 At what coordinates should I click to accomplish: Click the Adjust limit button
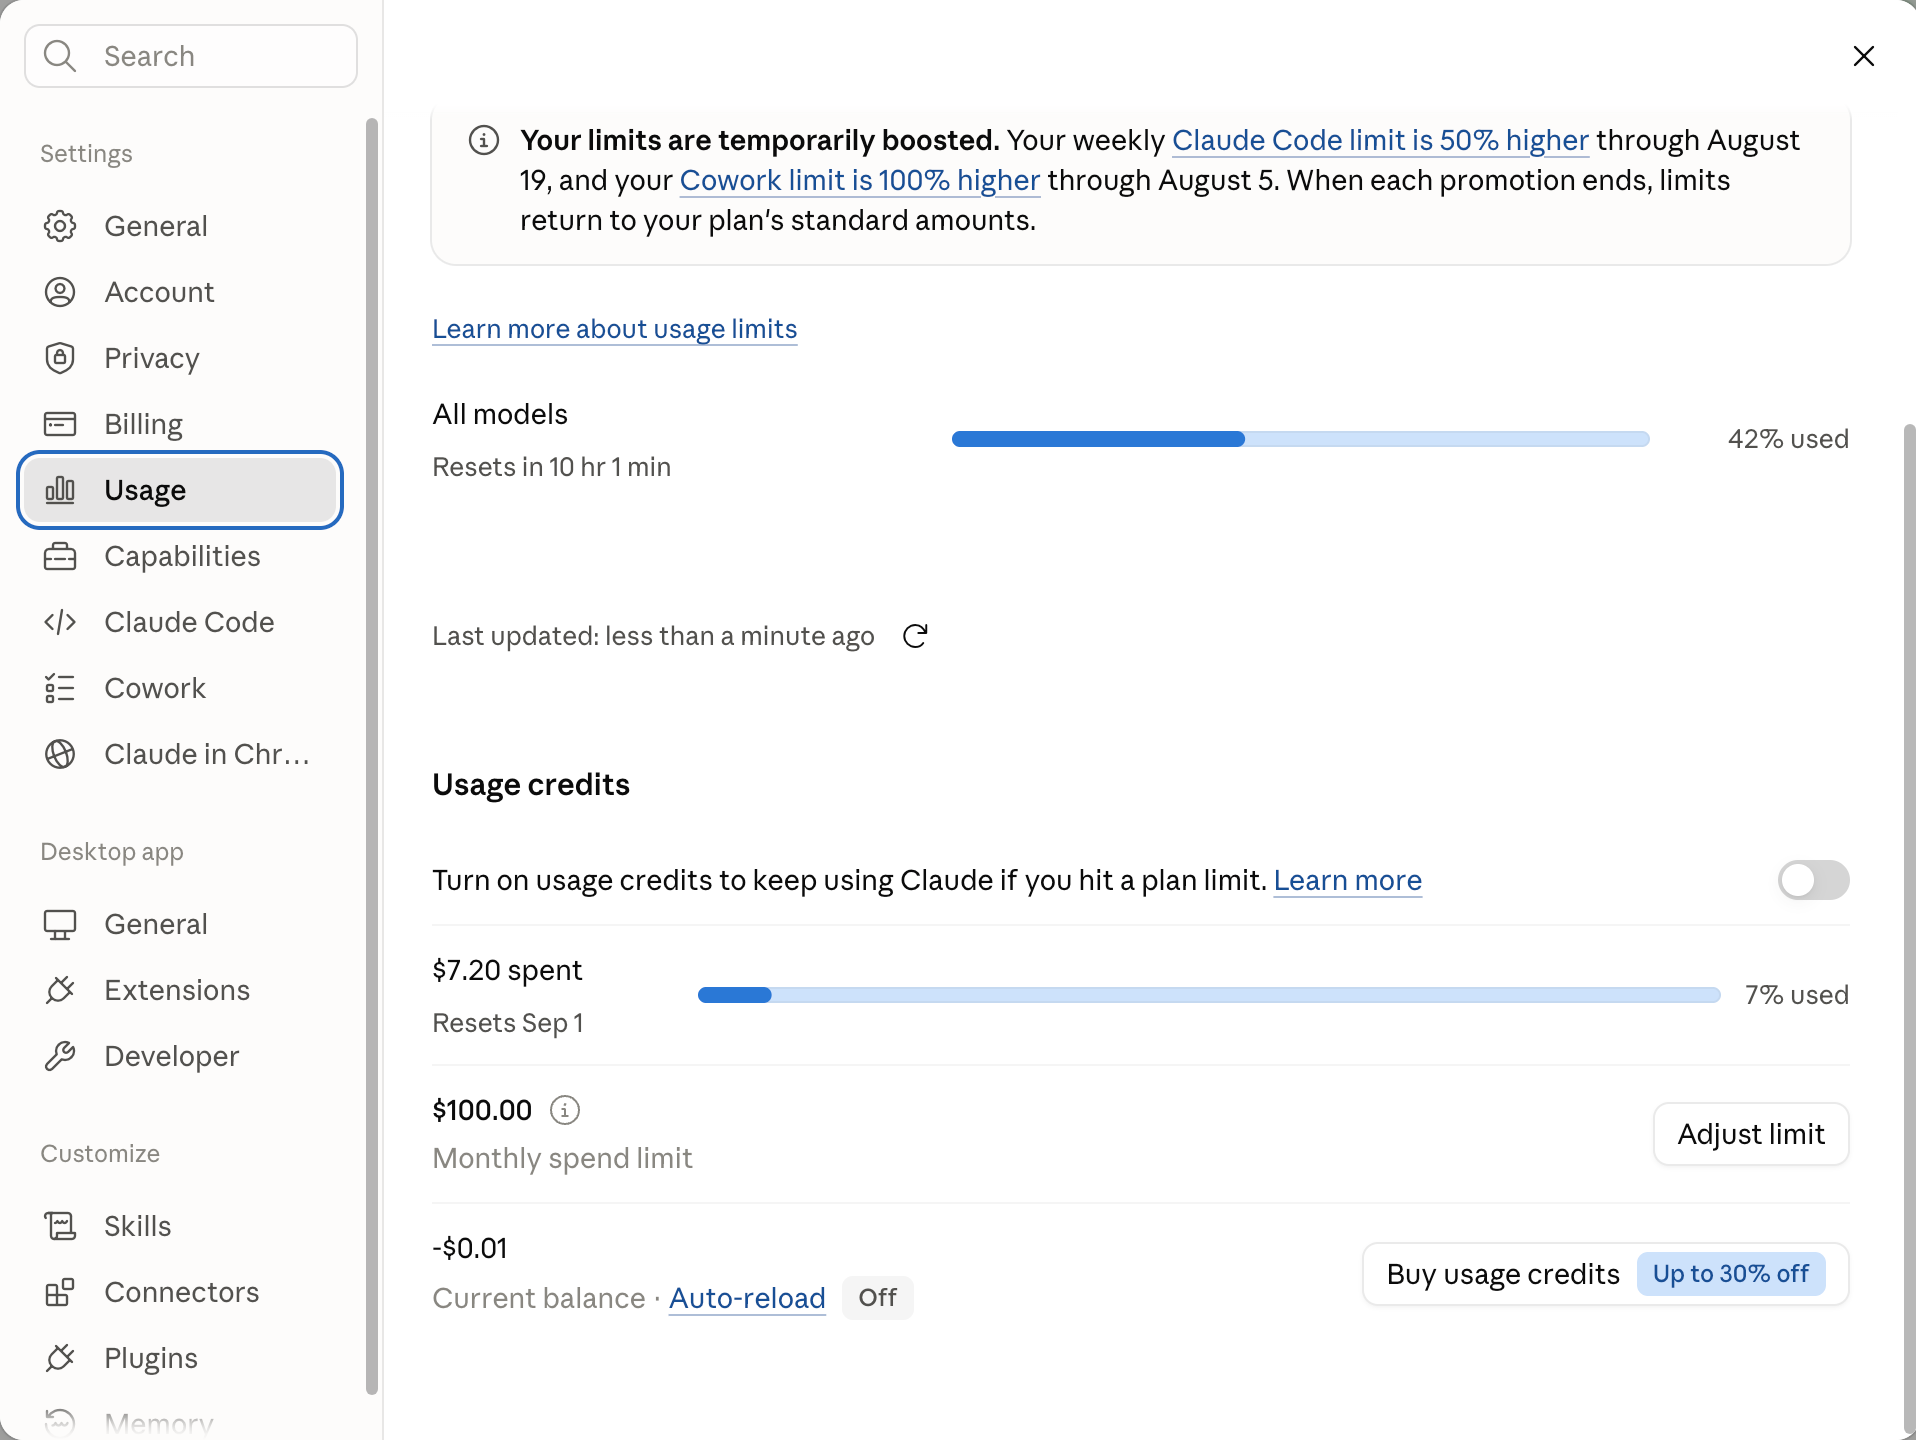tap(1751, 1134)
